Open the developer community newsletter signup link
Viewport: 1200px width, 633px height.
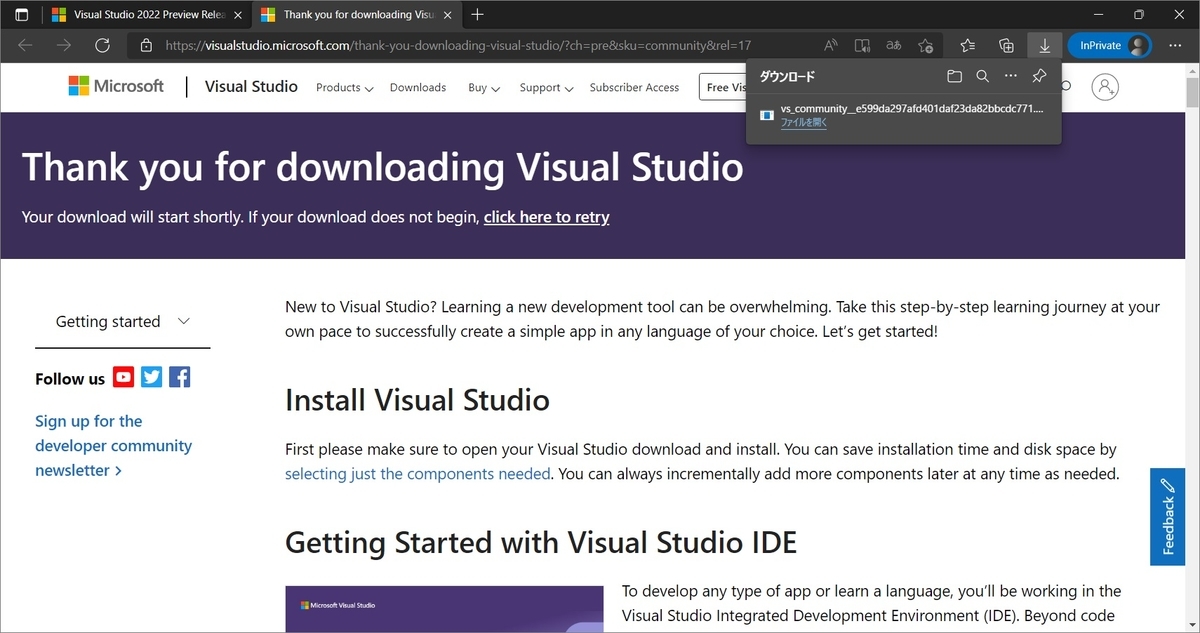tap(113, 446)
